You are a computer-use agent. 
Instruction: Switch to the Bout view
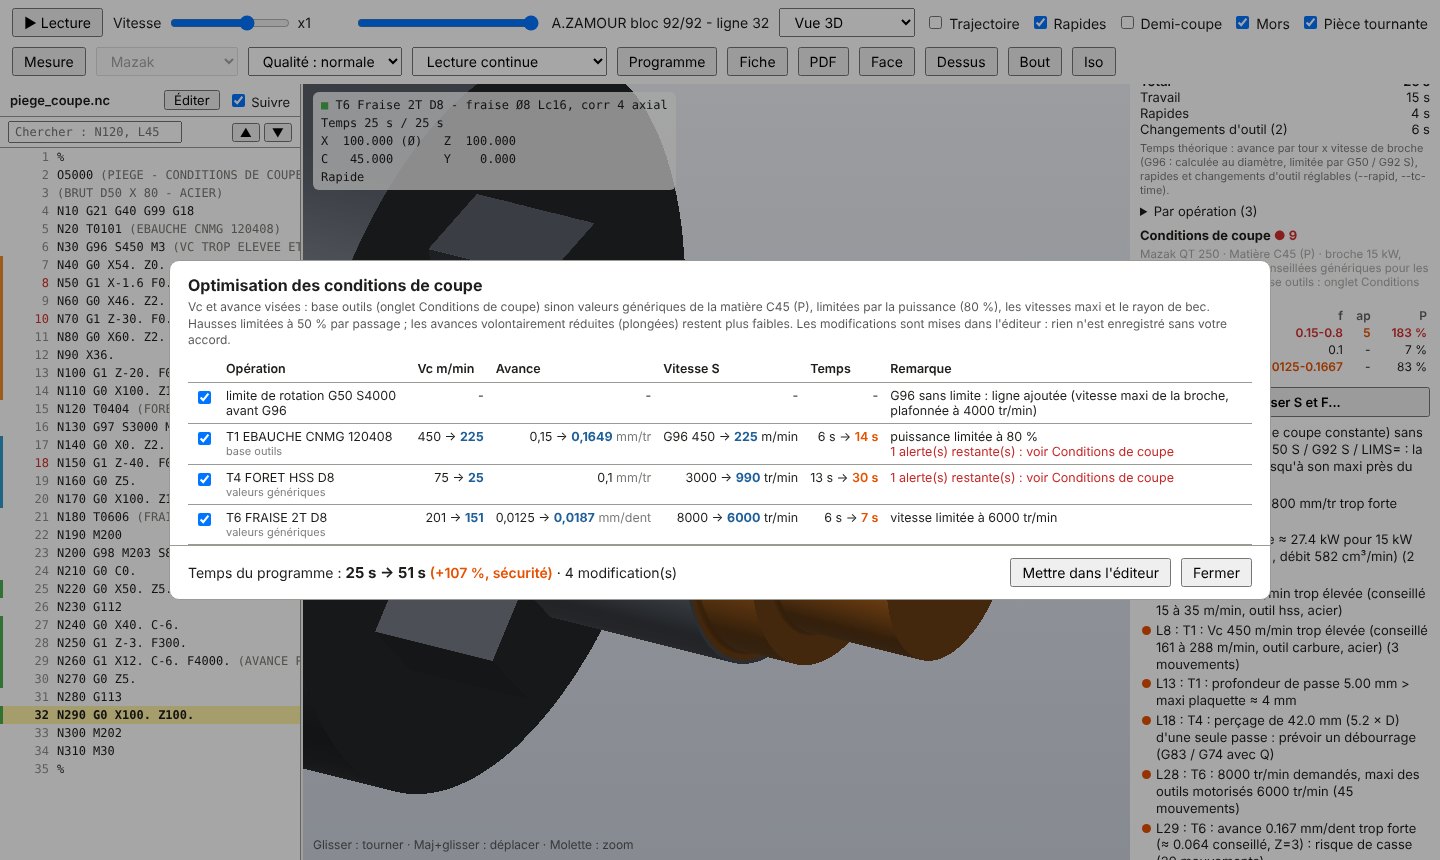(1035, 61)
